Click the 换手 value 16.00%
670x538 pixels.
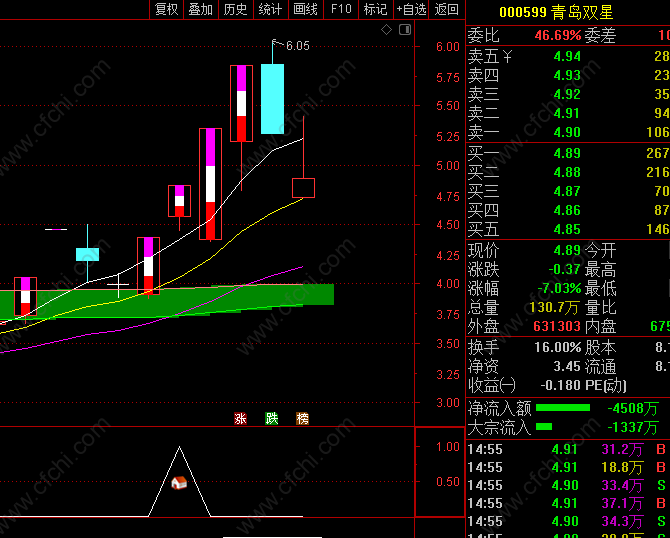(x=558, y=347)
